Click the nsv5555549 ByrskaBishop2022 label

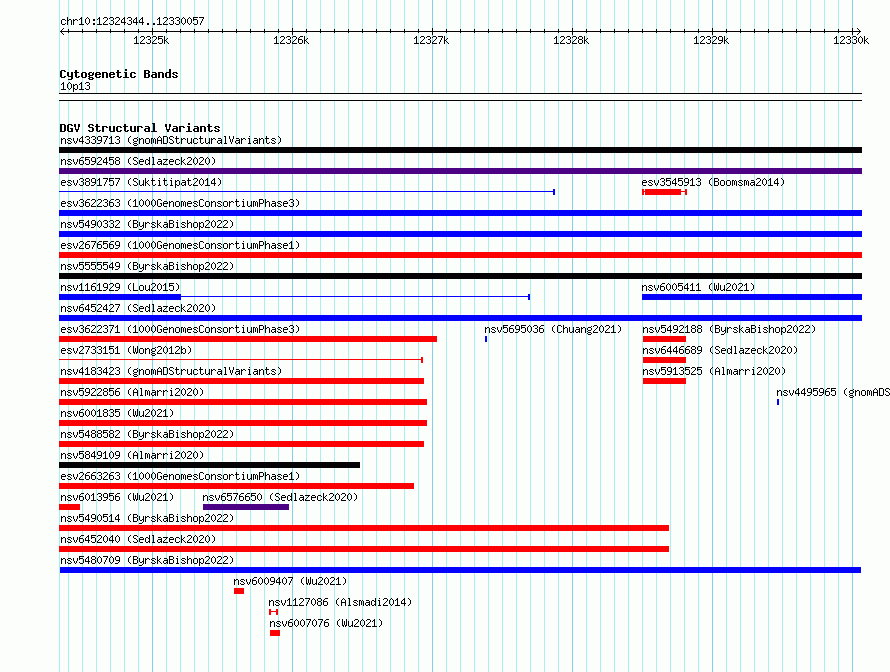tap(147, 266)
